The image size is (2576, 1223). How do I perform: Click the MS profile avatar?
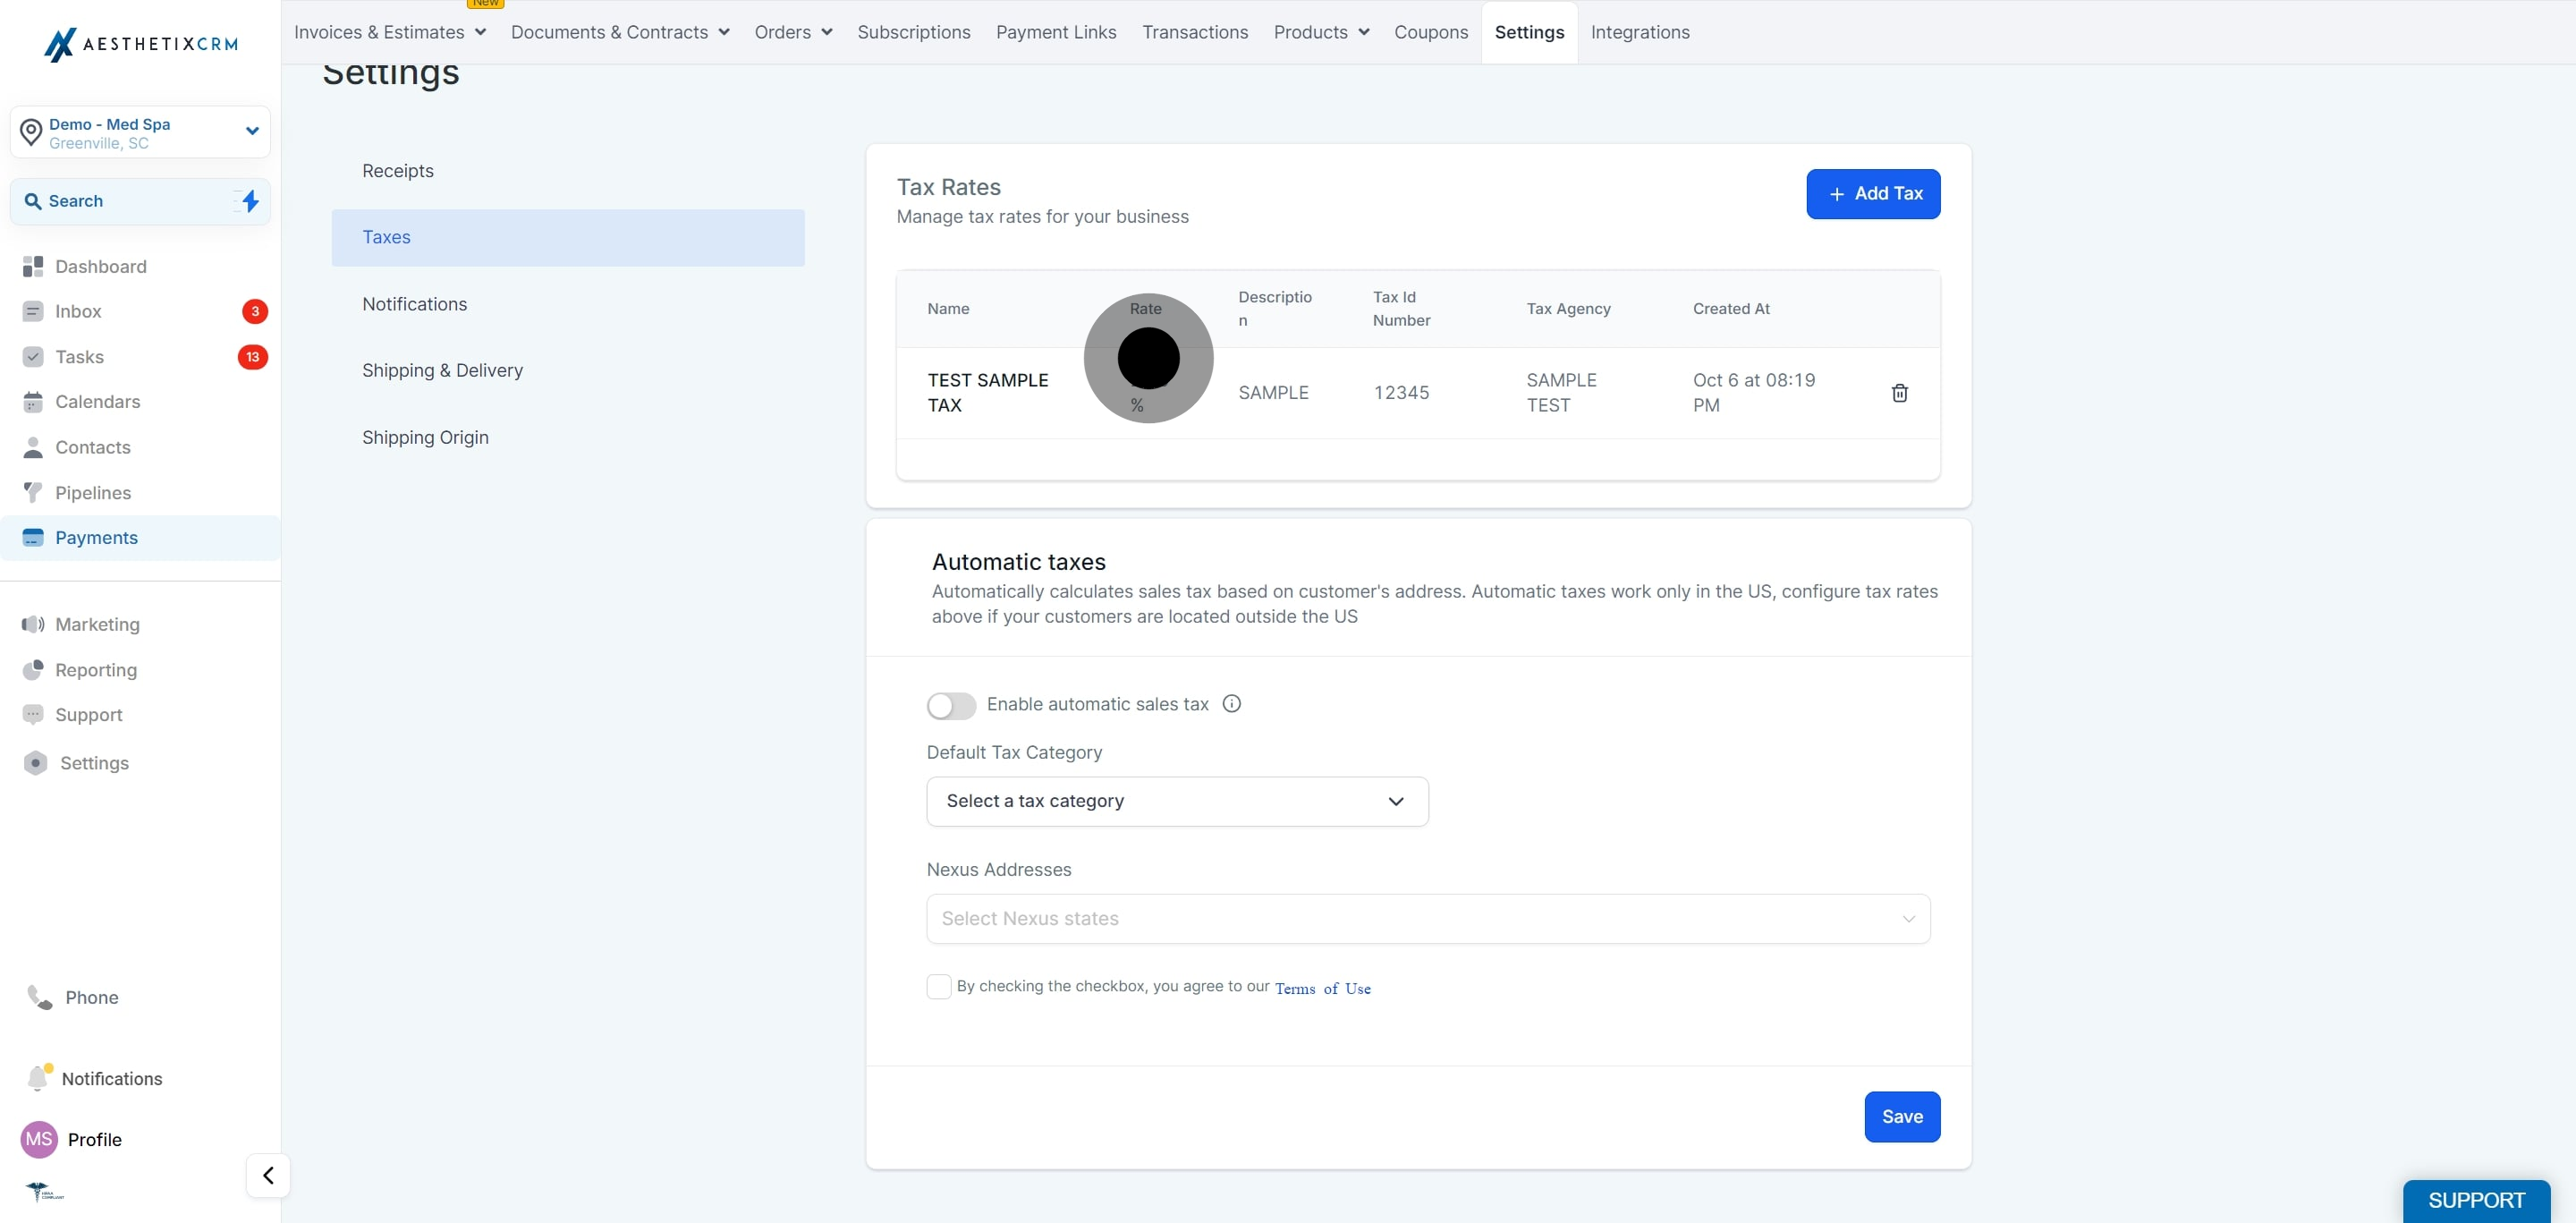click(39, 1140)
